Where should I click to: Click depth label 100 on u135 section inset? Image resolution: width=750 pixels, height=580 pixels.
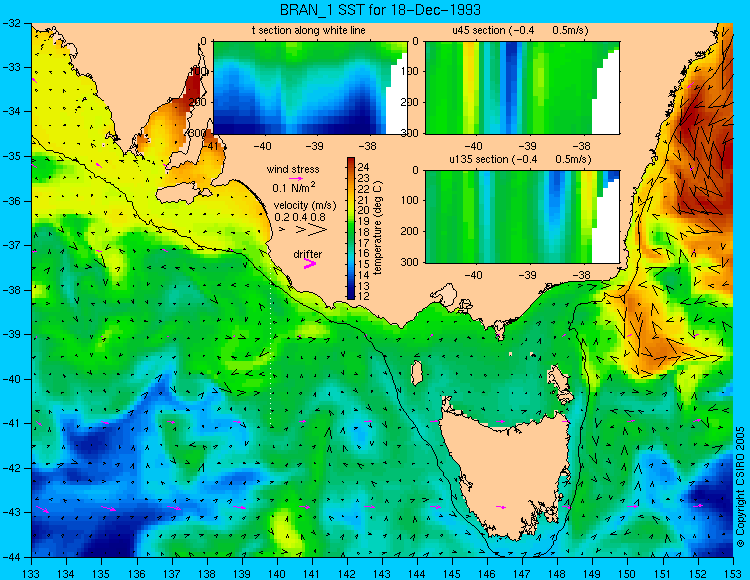[x=411, y=200]
